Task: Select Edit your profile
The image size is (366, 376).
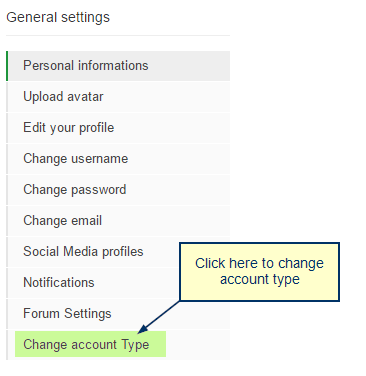Action: (x=118, y=128)
